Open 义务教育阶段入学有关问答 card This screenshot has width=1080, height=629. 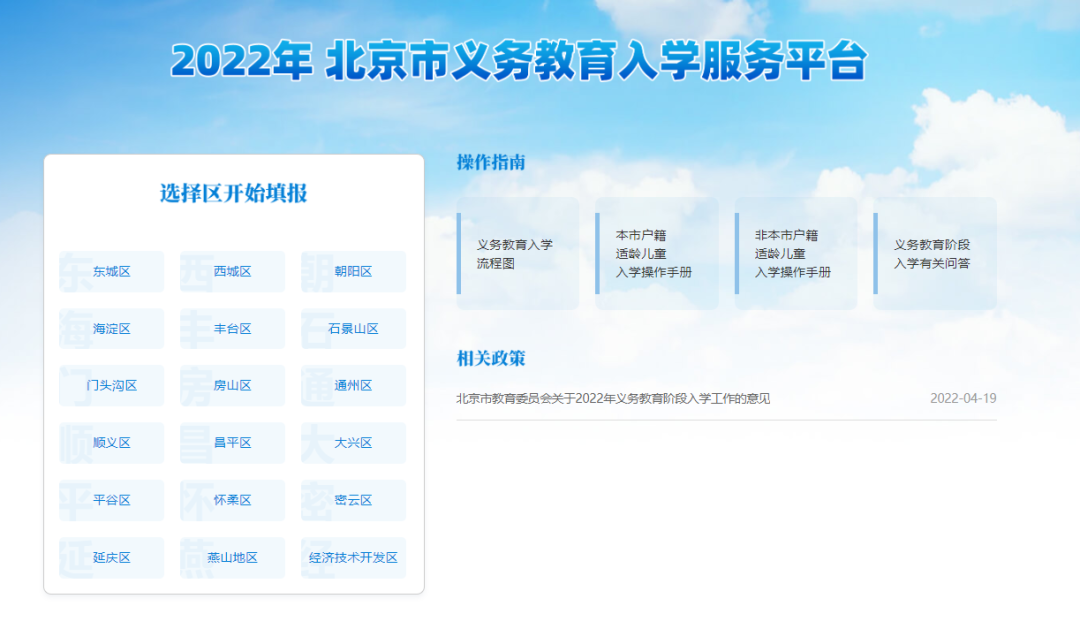(935, 254)
